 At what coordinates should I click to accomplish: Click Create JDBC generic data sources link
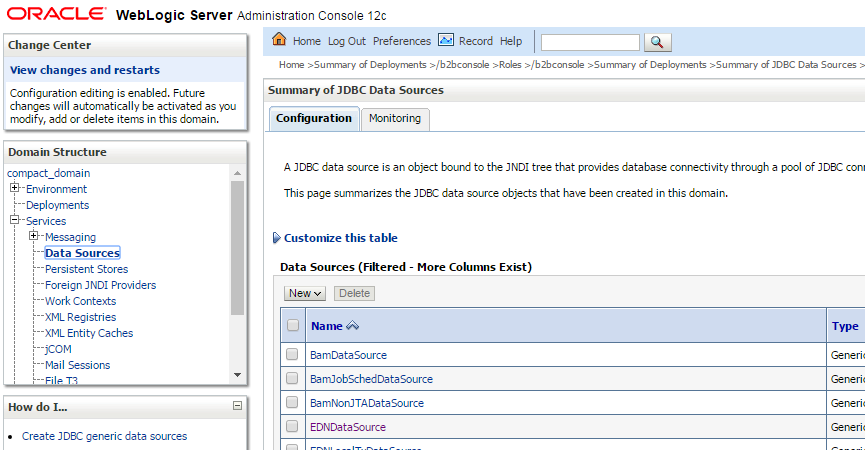pos(104,436)
